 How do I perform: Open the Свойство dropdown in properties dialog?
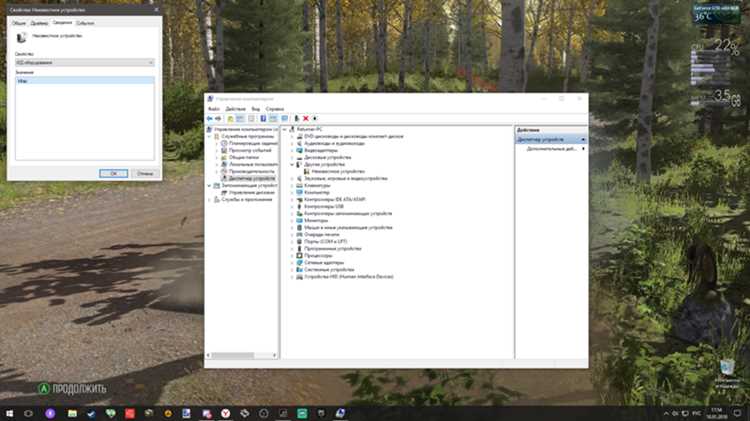tap(85, 63)
